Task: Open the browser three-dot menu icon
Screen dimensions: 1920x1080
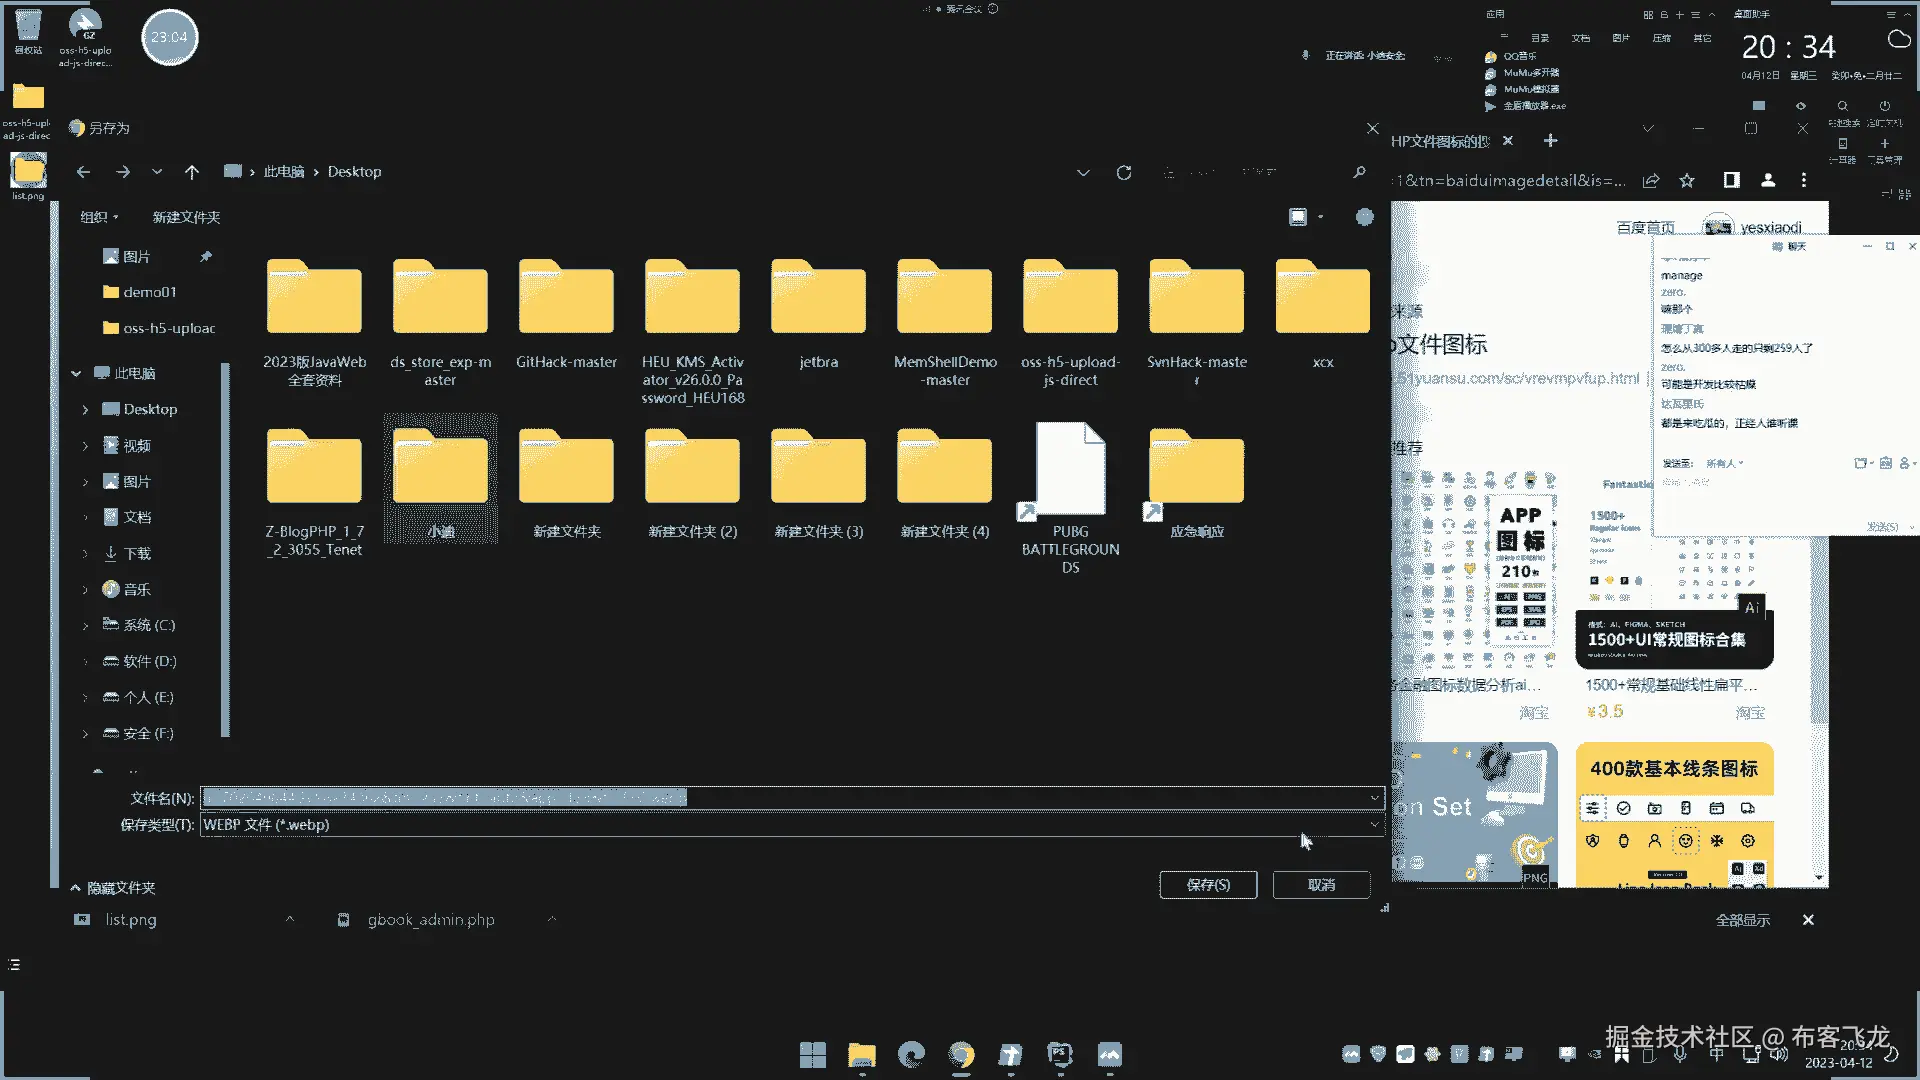Action: pyautogui.click(x=1804, y=180)
